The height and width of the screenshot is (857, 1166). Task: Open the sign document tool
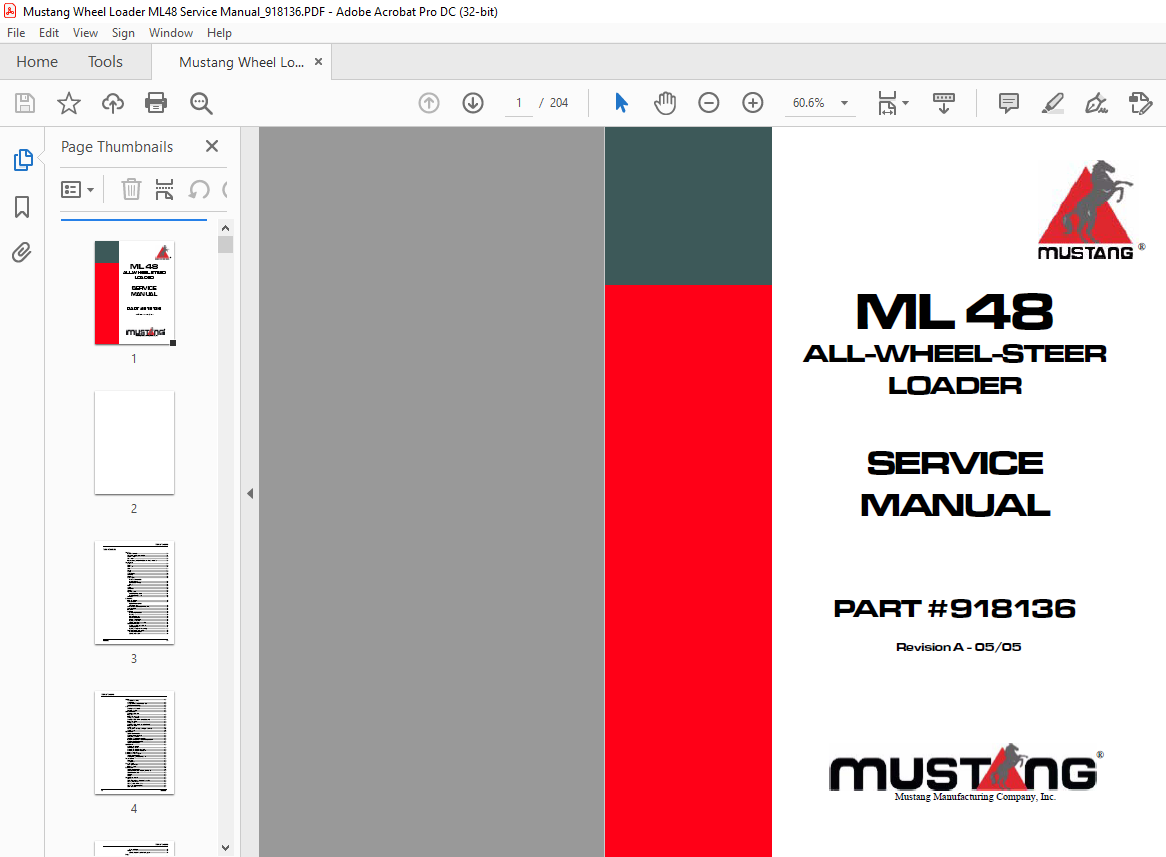tap(1096, 103)
